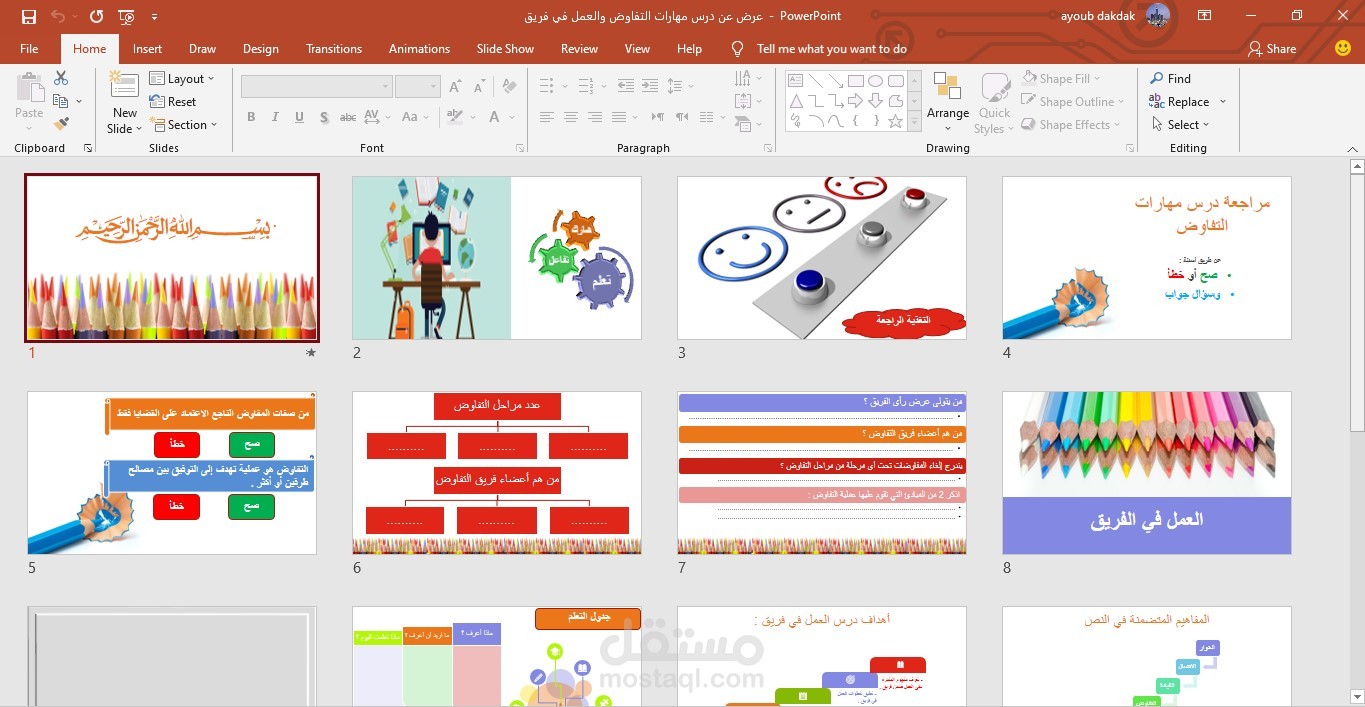Toggle Center paragraph alignment
1365x707 pixels.
pos(570,117)
